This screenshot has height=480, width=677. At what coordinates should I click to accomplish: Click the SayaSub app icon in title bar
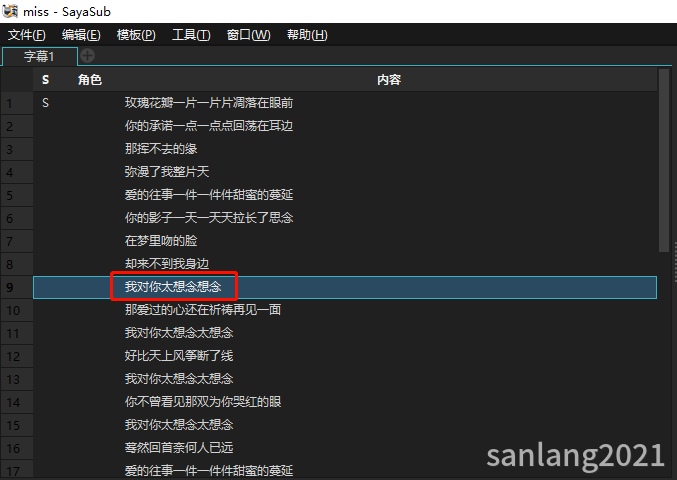[x=10, y=11]
